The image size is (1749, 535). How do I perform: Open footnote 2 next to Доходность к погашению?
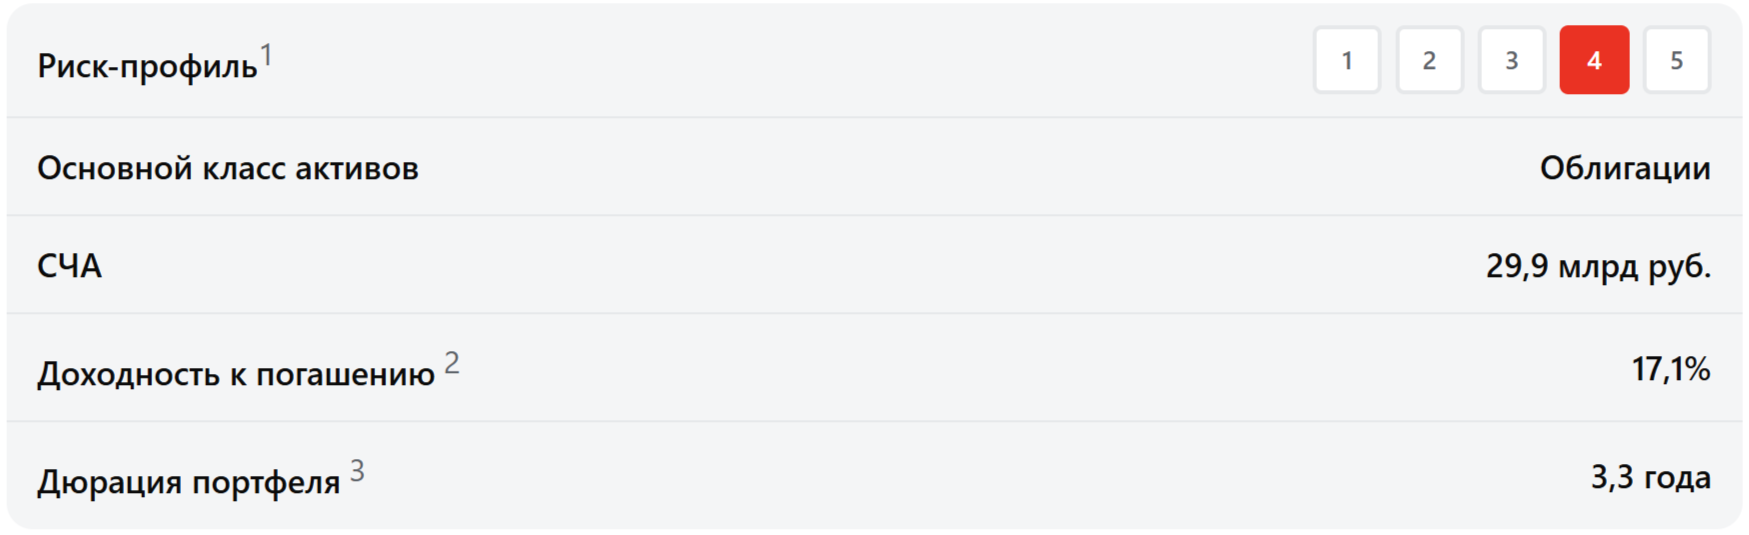coord(452,362)
